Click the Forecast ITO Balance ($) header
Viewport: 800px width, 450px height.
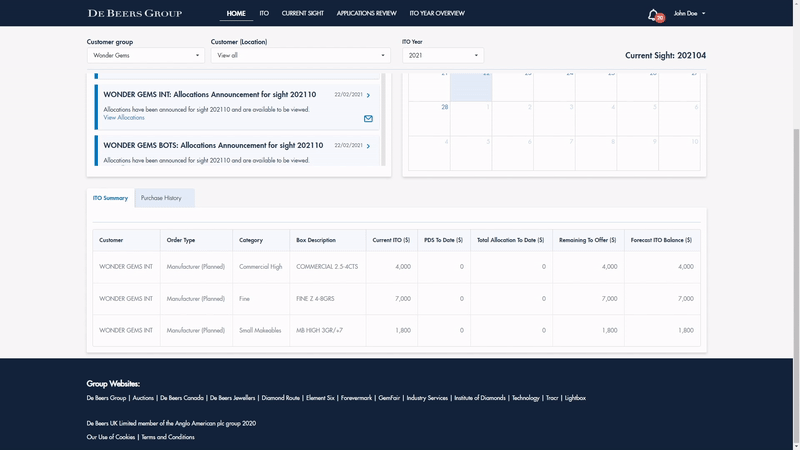(x=661, y=240)
